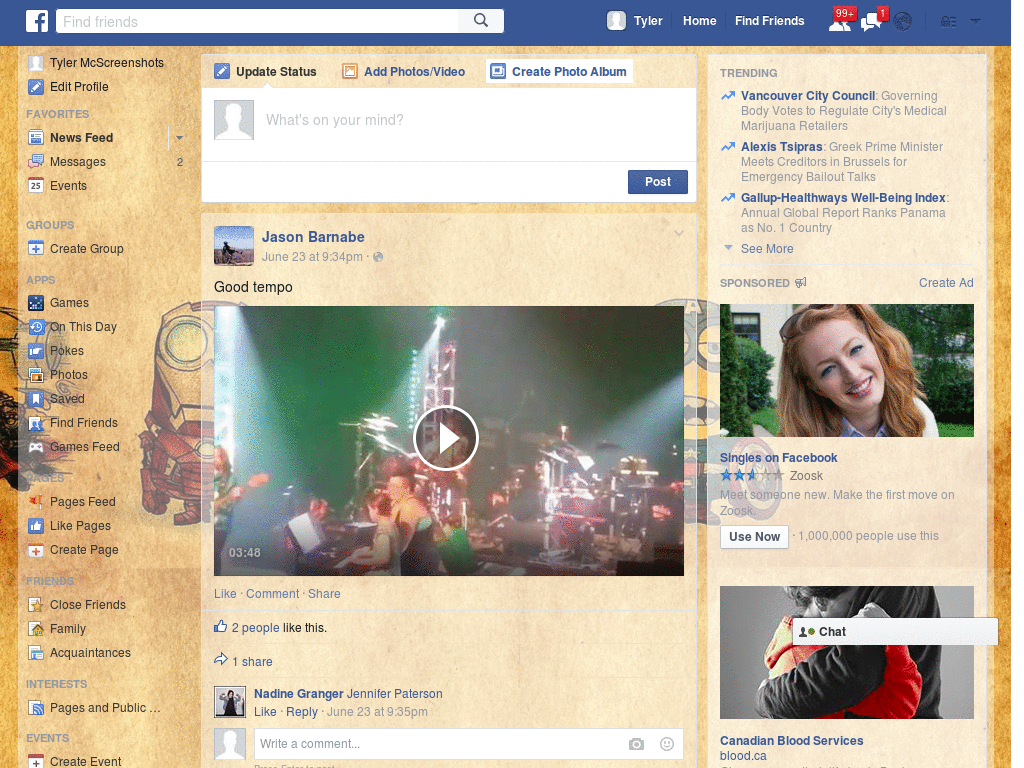Open options chevron on Jason Barnabe's post
The width and height of the screenshot is (1024, 768).
click(679, 231)
